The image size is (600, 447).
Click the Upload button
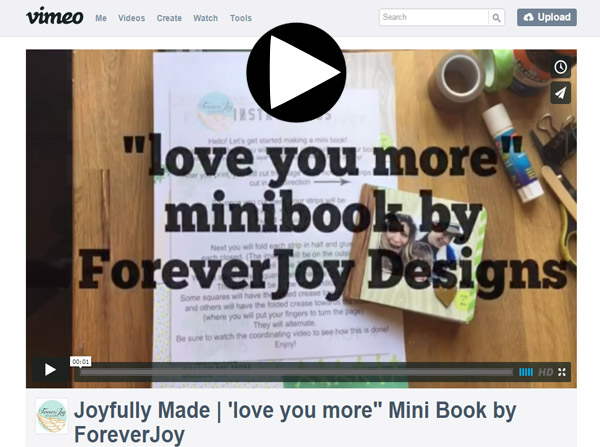pos(547,17)
